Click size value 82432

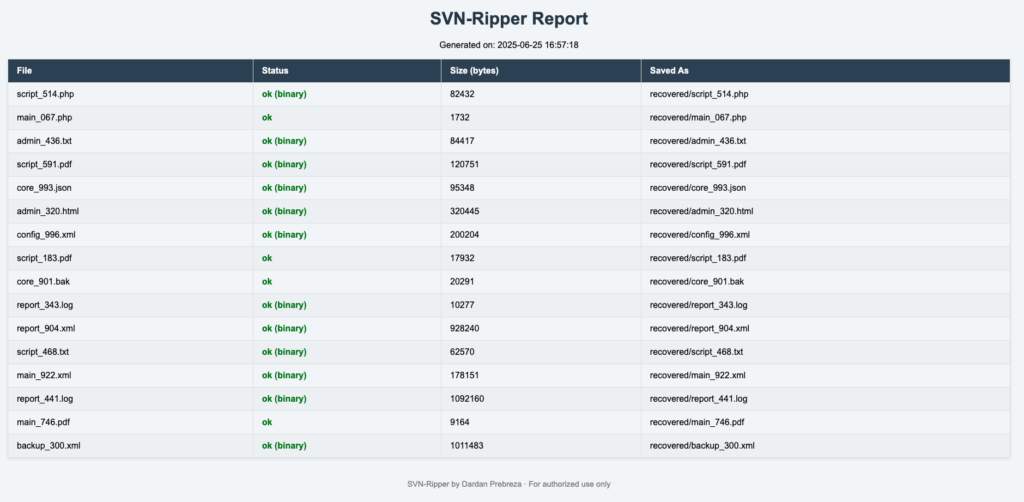coord(462,94)
